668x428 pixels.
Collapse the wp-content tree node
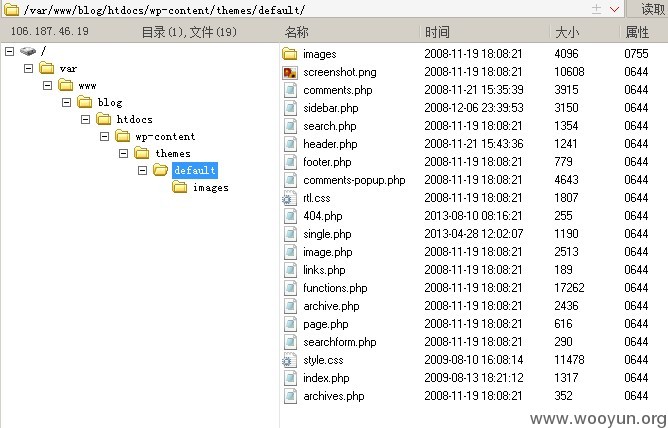click(104, 137)
